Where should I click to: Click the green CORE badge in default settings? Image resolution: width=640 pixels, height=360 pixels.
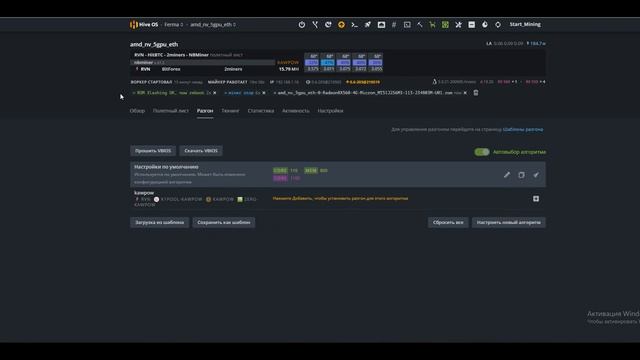[x=280, y=170]
